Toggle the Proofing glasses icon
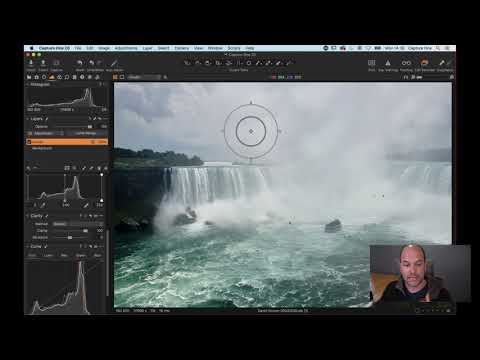 [406, 63]
